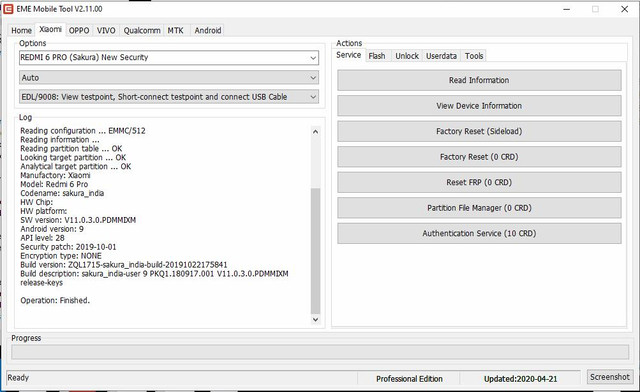Image resolution: width=640 pixels, height=392 pixels.
Task: Click the 'Build version: ZQL1715-sakura_india' line
Action: tap(124, 265)
